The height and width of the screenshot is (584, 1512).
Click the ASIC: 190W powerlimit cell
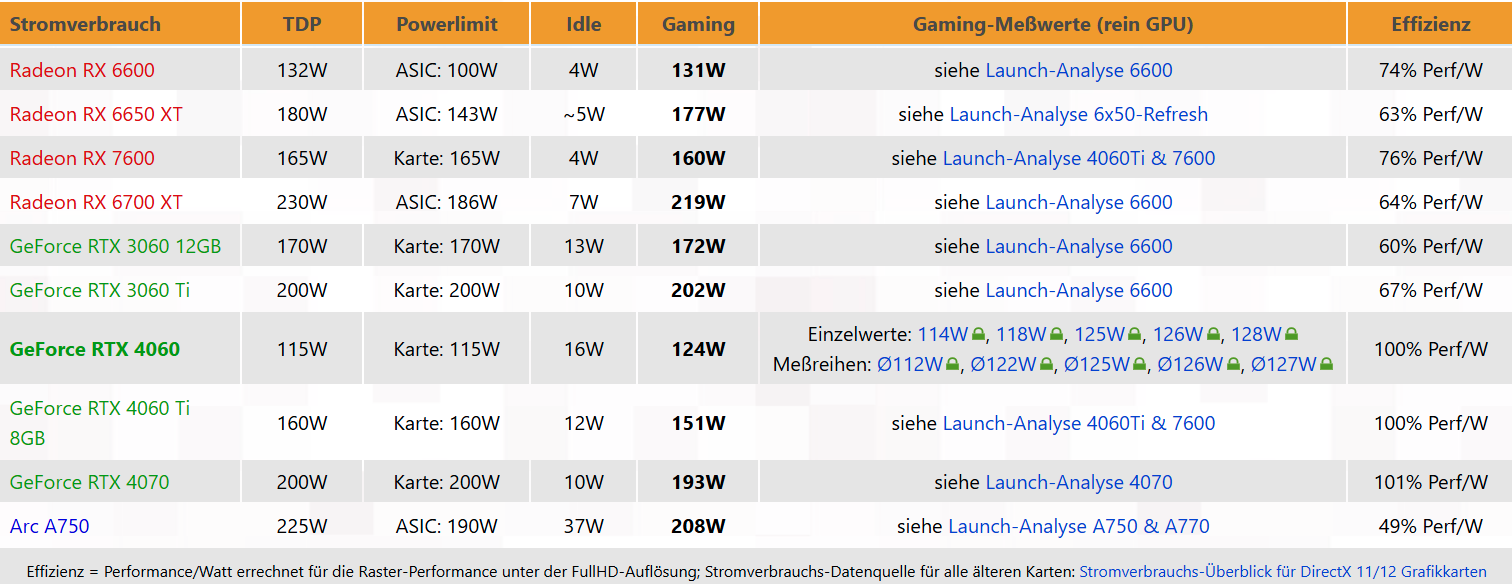tap(446, 526)
